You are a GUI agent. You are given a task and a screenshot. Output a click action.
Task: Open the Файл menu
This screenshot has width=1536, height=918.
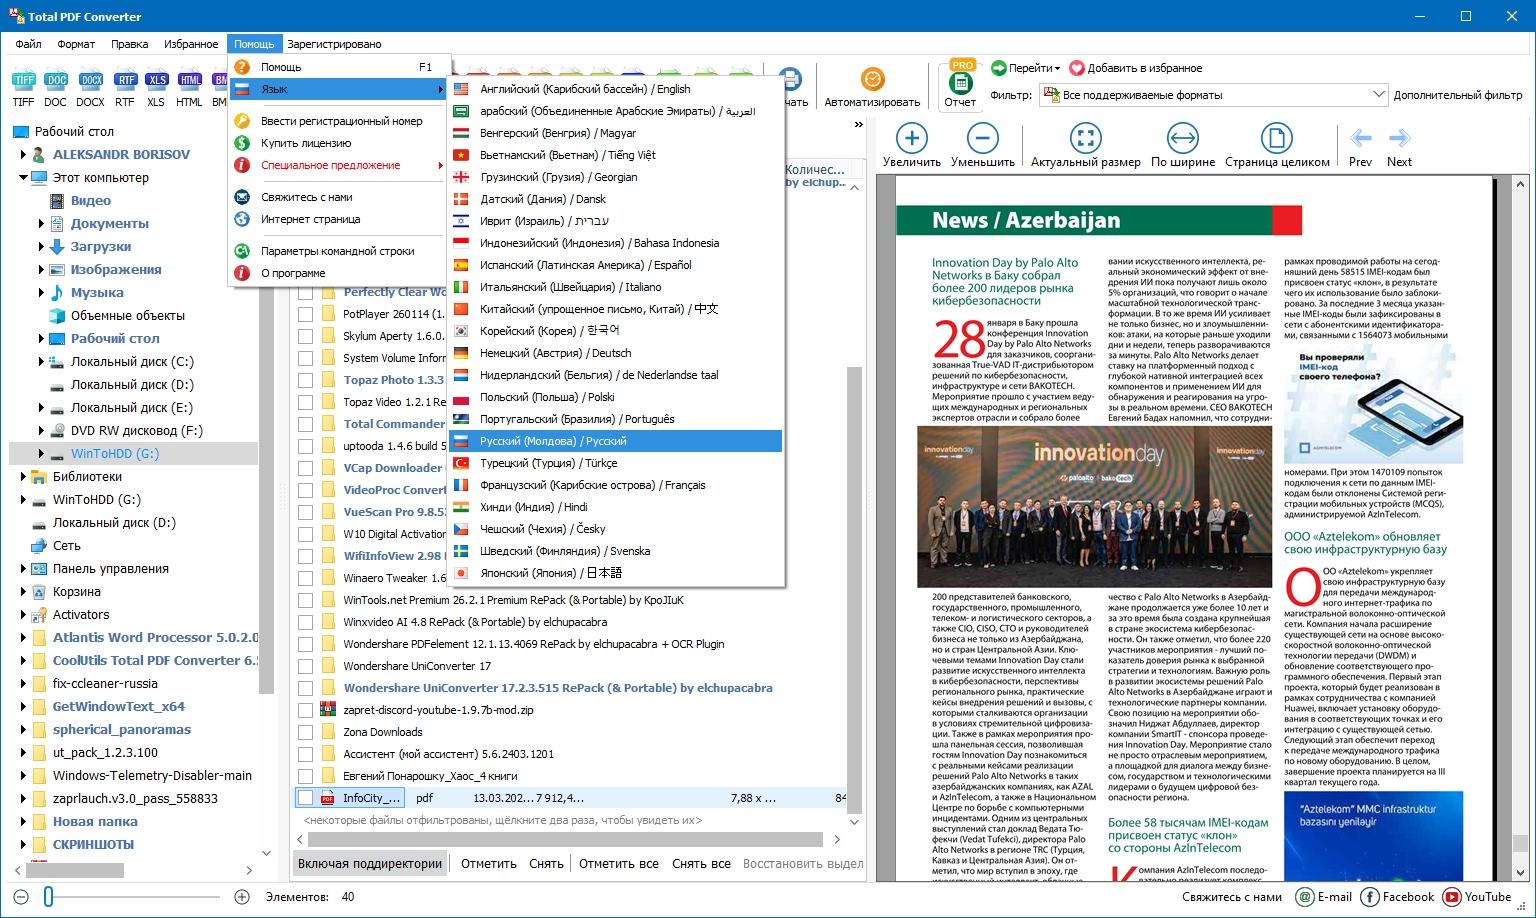[28, 44]
